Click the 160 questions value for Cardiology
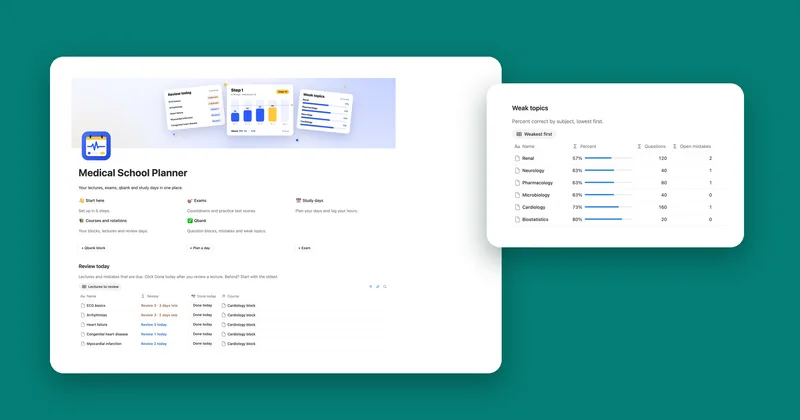The height and width of the screenshot is (420, 800). pyautogui.click(x=662, y=207)
